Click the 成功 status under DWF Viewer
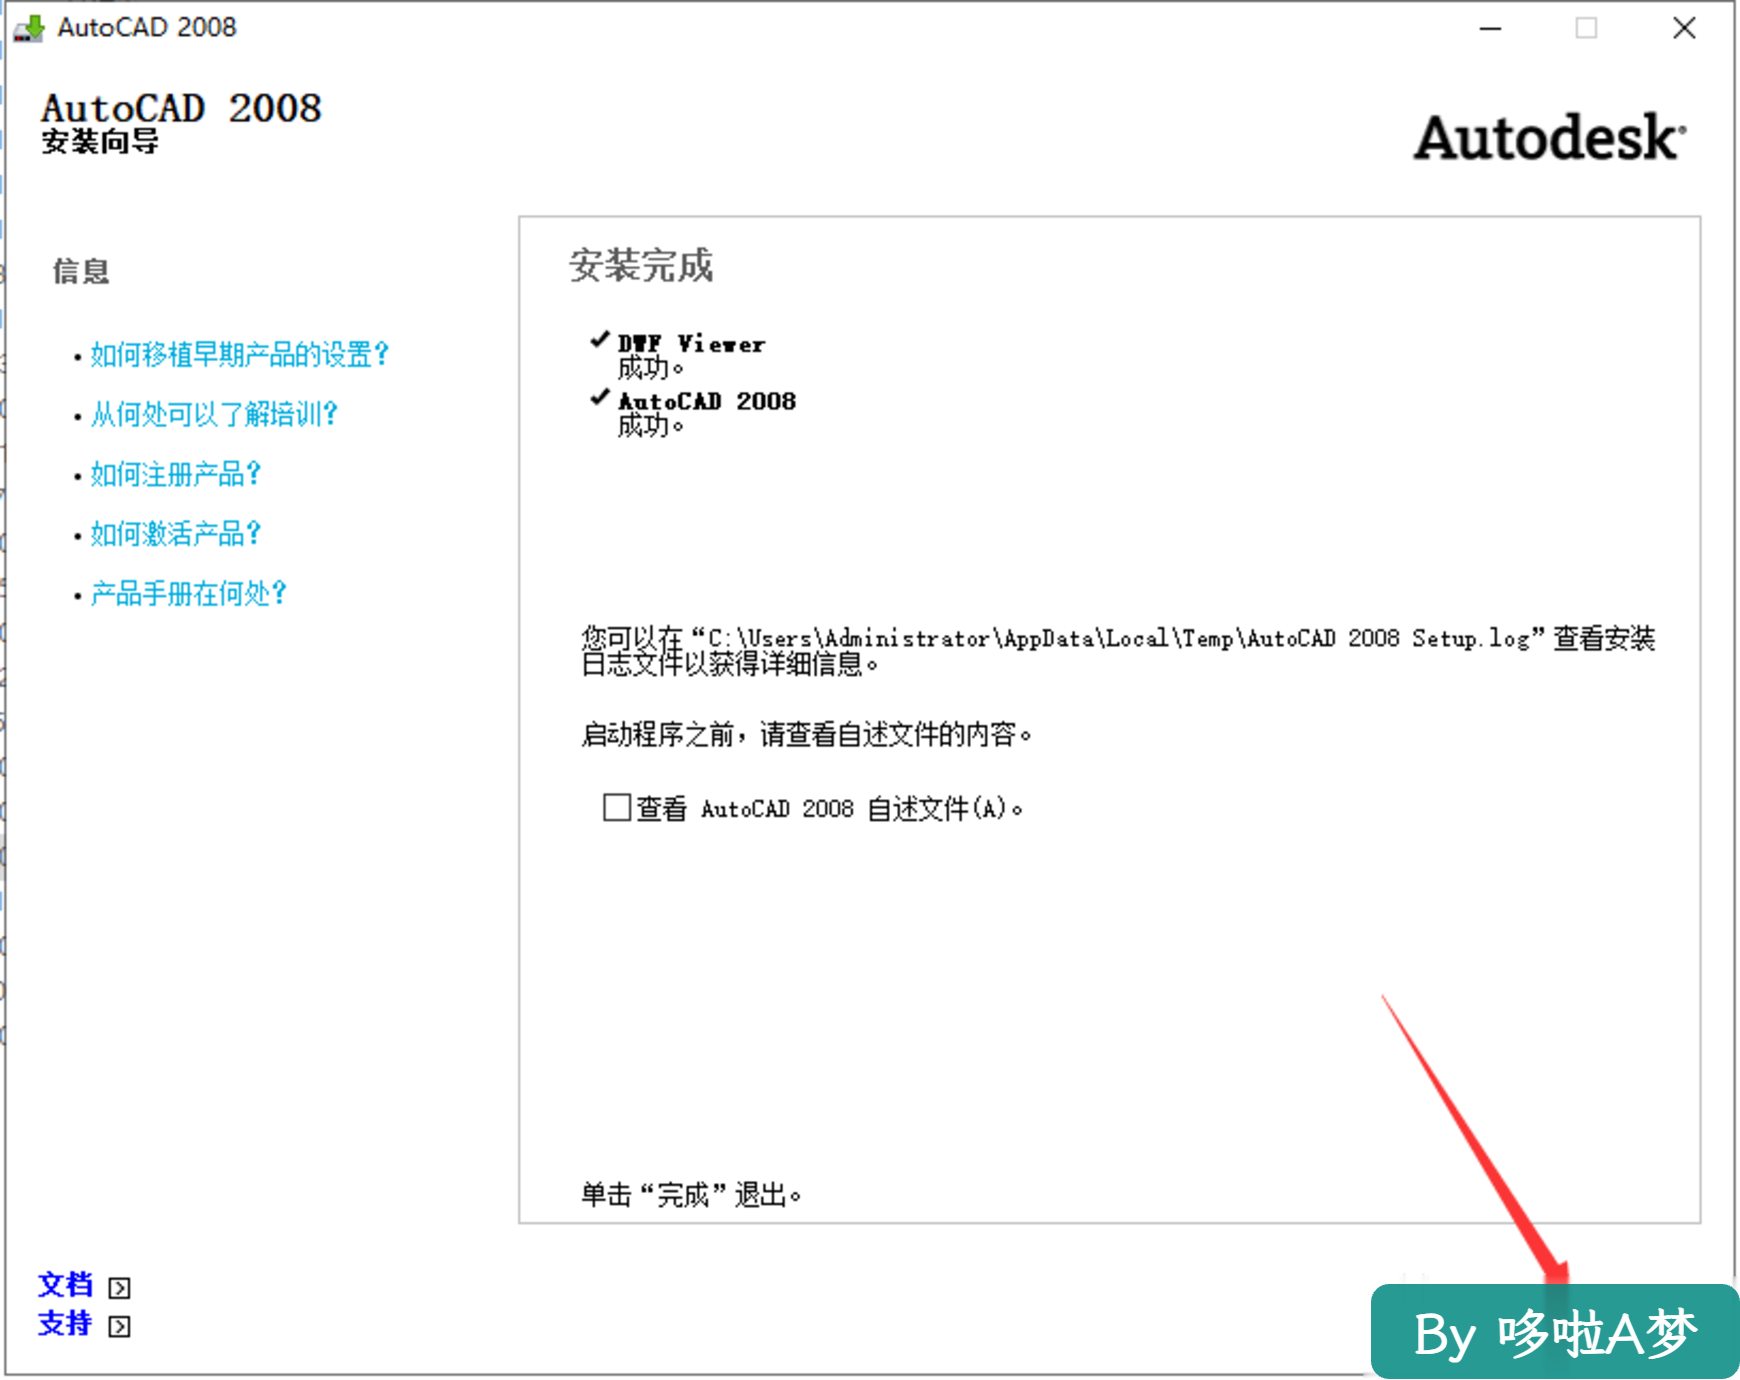The height and width of the screenshot is (1380, 1740). (x=650, y=368)
